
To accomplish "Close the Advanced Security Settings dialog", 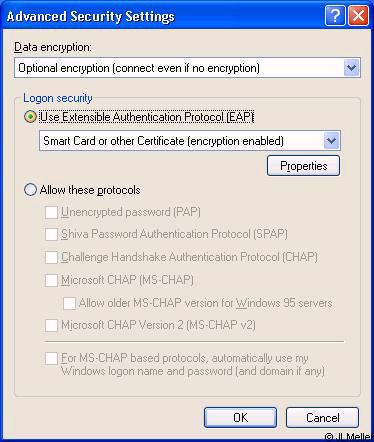I will coord(358,16).
